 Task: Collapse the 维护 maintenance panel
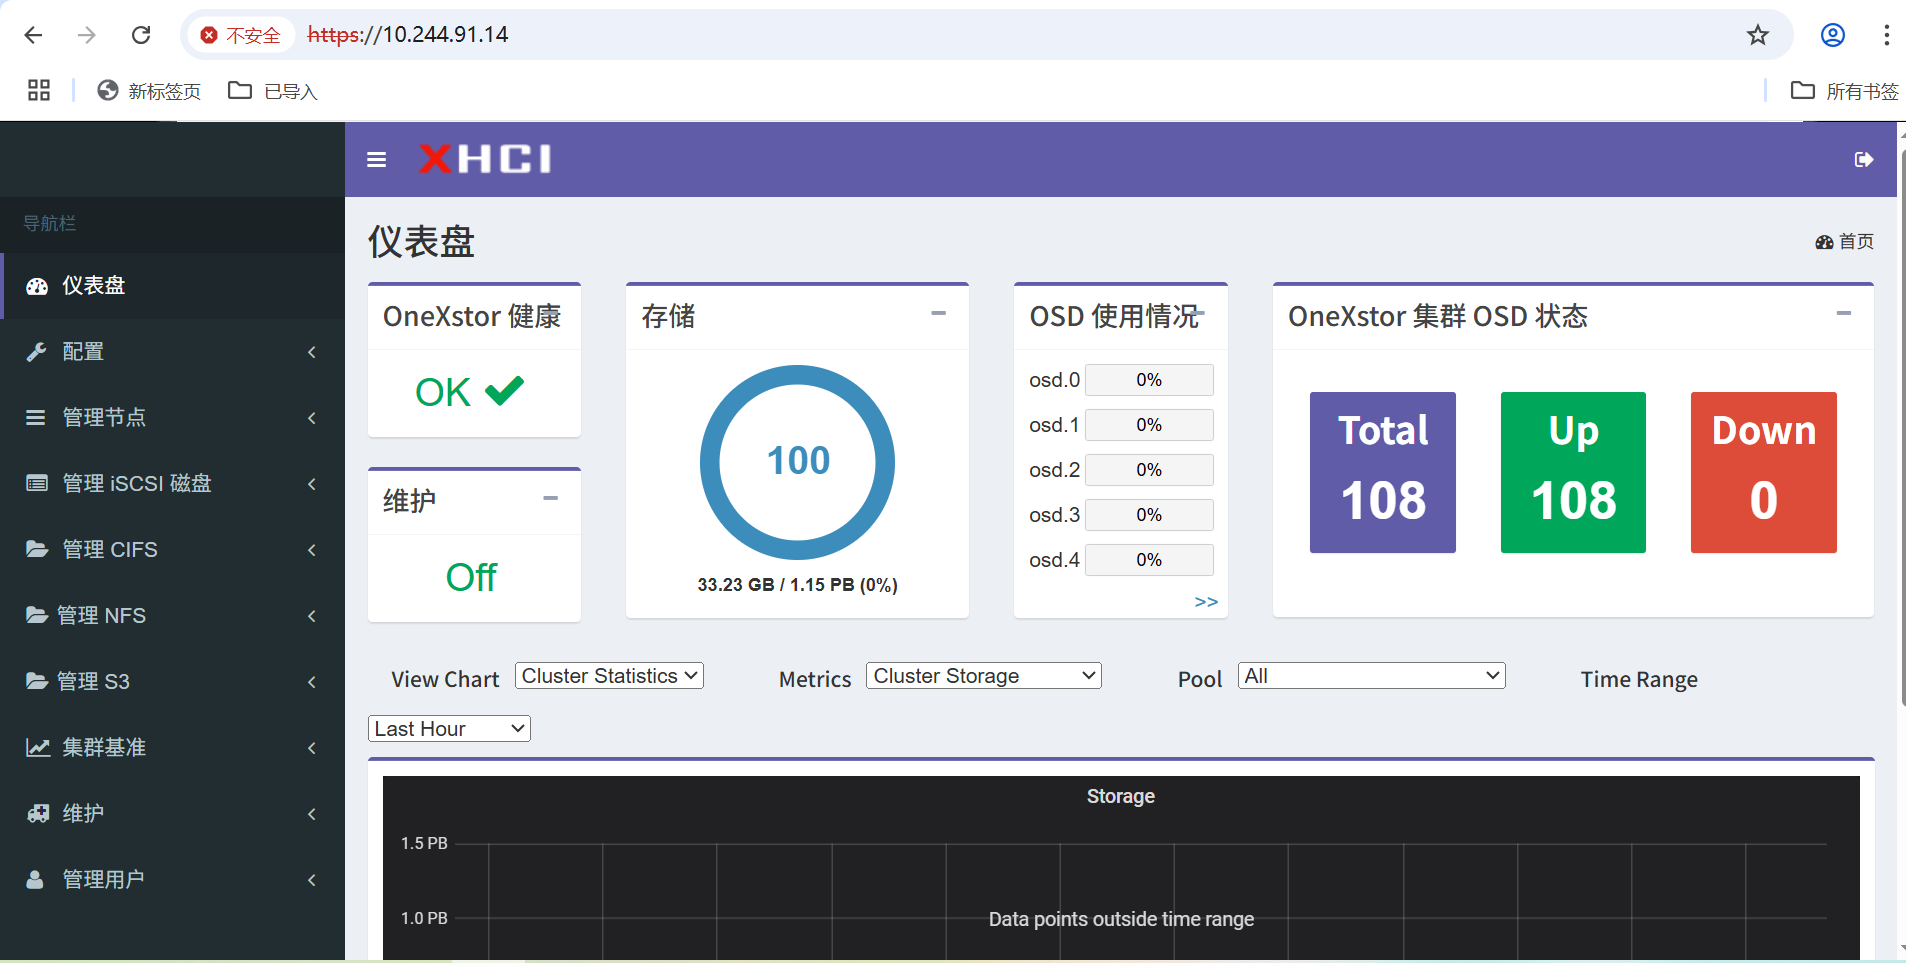551,499
